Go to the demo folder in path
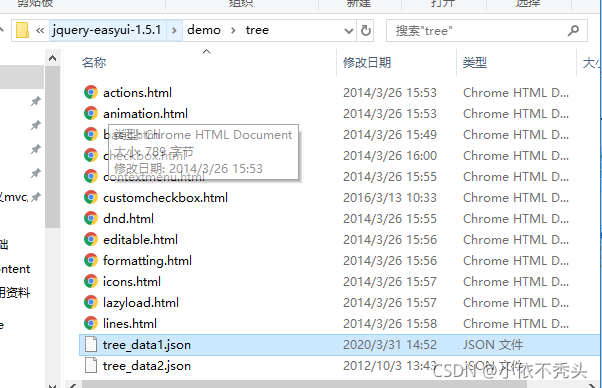The height and width of the screenshot is (388, 602). 204,30
